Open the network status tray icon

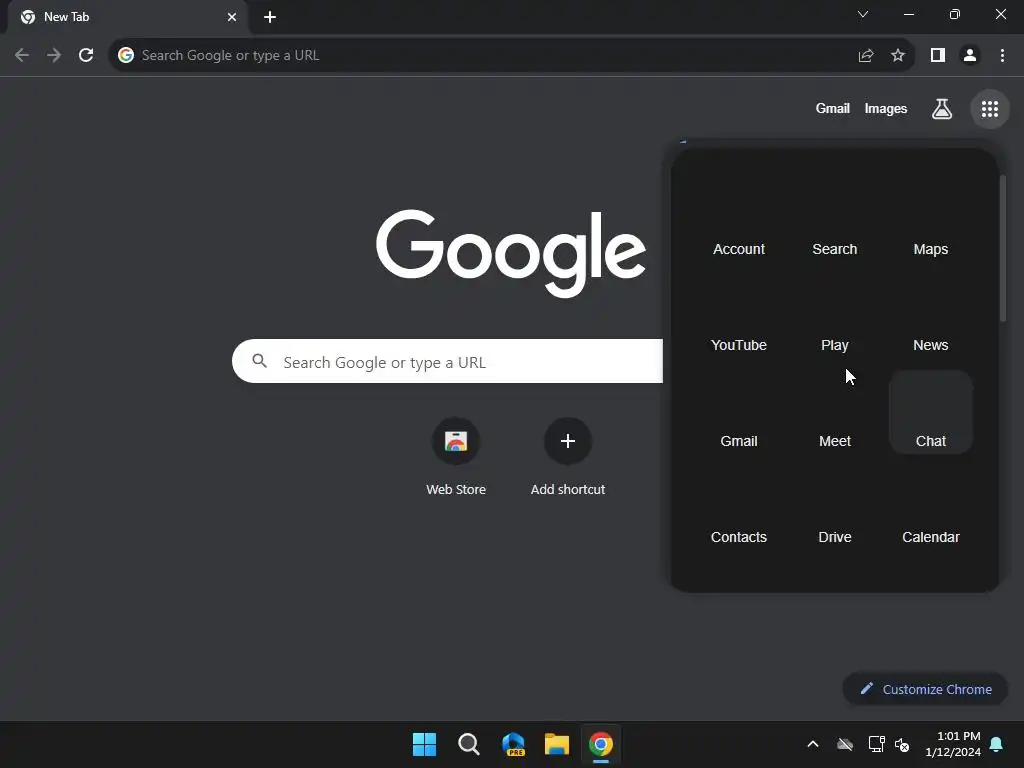point(876,744)
